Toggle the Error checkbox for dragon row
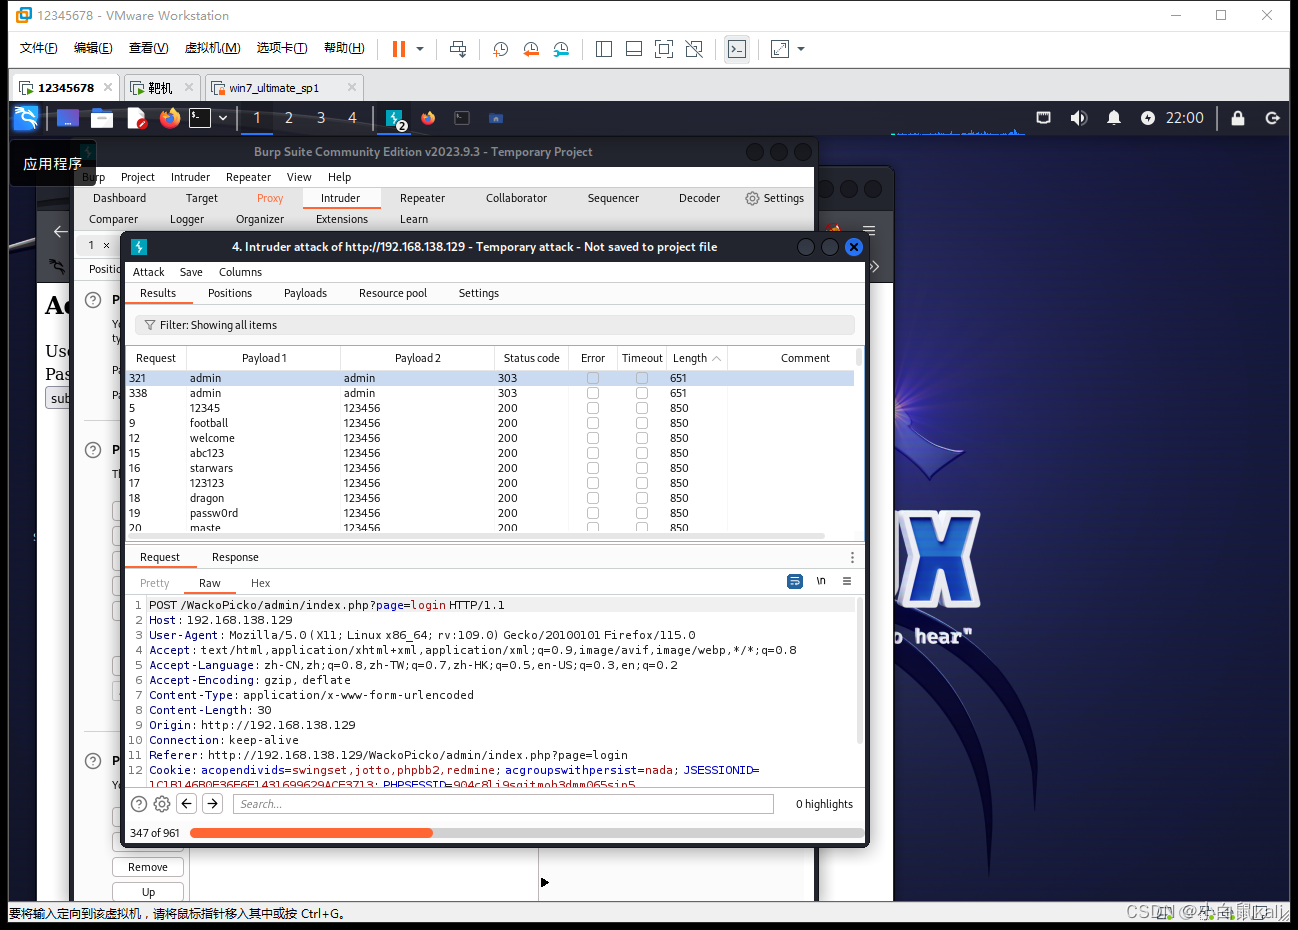The width and height of the screenshot is (1298, 930). tap(593, 498)
